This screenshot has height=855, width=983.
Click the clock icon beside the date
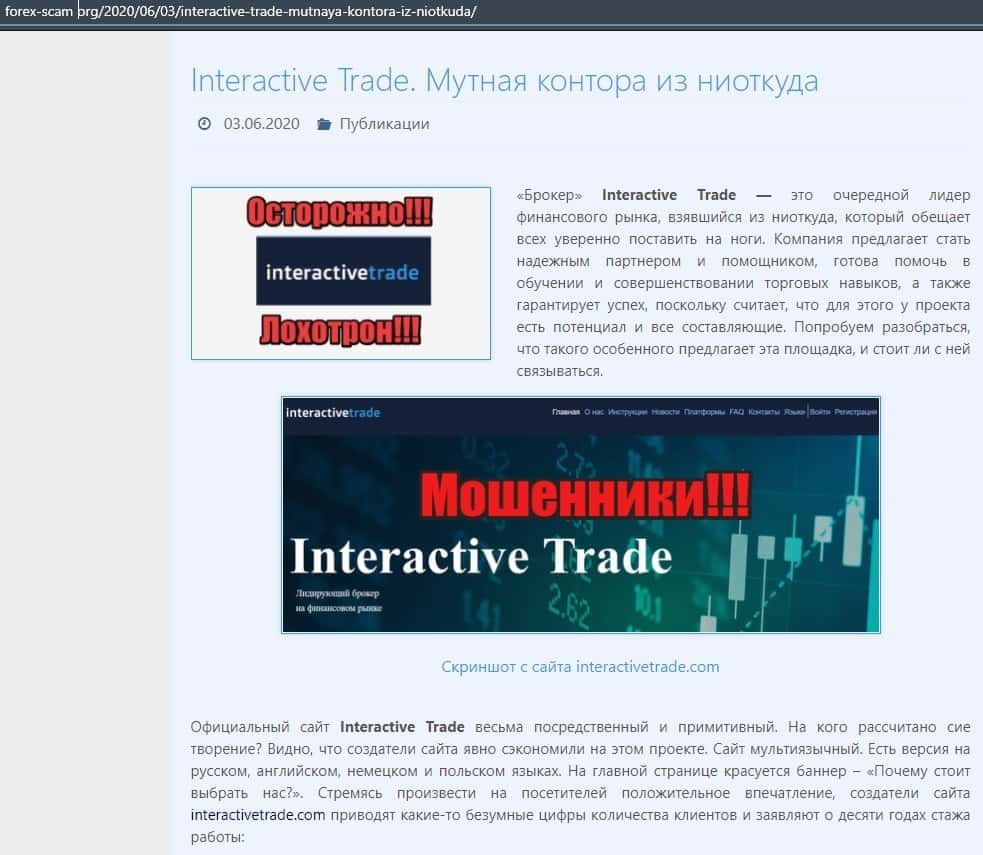[x=204, y=123]
